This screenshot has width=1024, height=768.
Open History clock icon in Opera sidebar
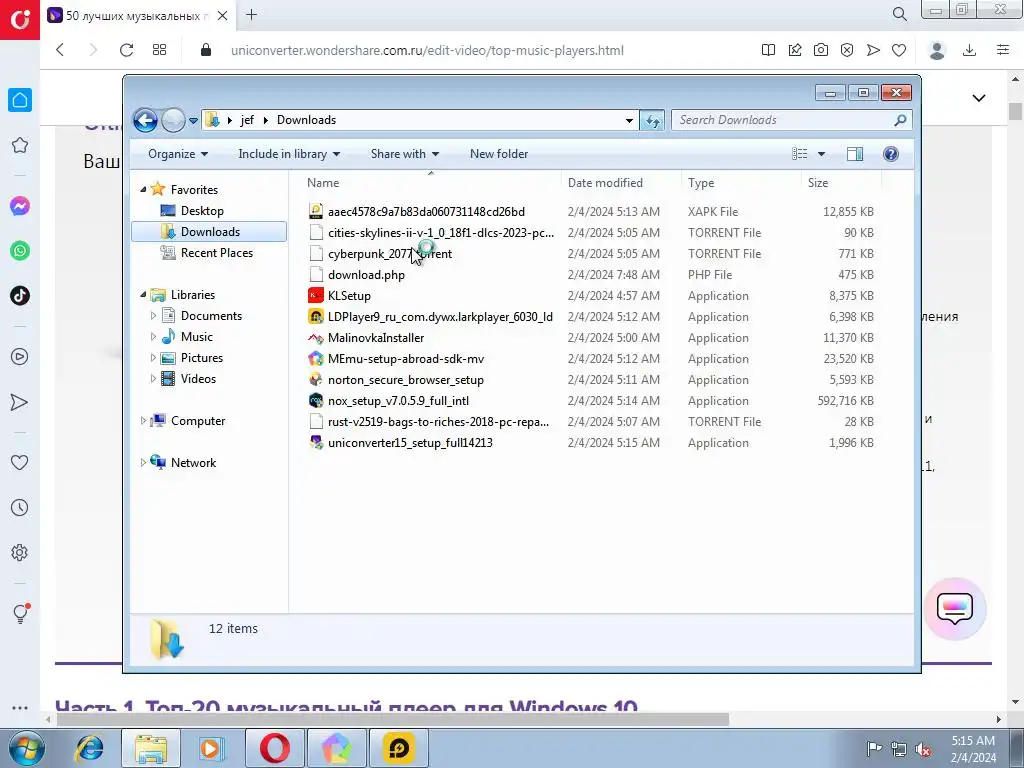click(x=20, y=507)
